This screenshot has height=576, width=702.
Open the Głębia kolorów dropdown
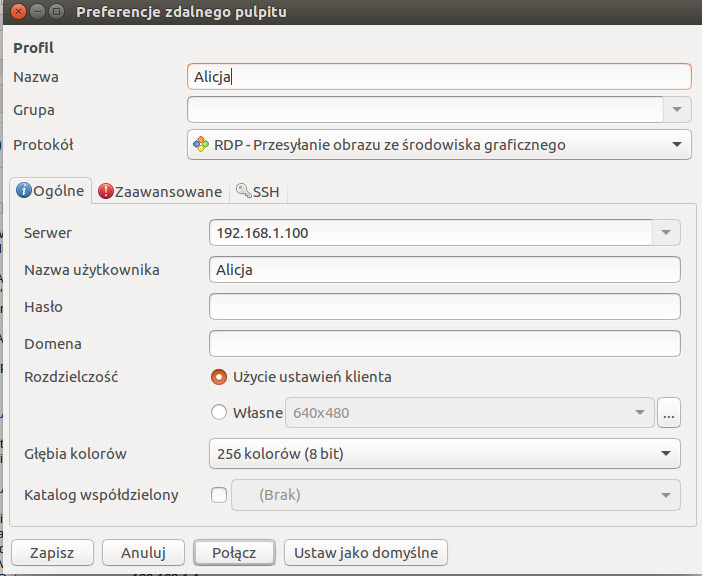click(445, 454)
